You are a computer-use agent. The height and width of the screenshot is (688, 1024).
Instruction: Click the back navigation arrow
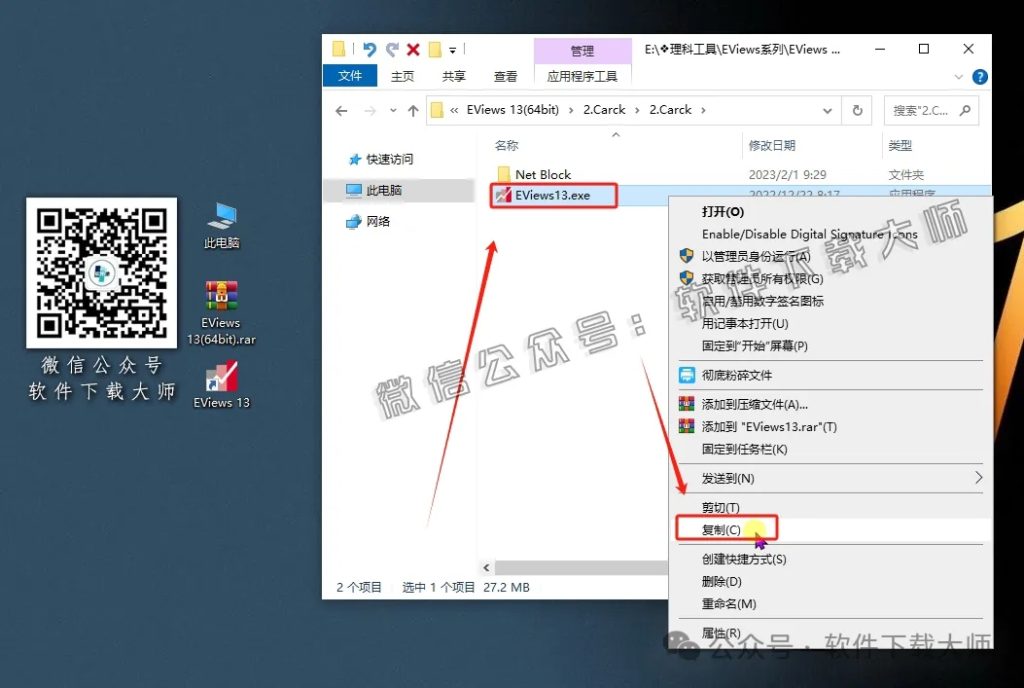(x=341, y=110)
